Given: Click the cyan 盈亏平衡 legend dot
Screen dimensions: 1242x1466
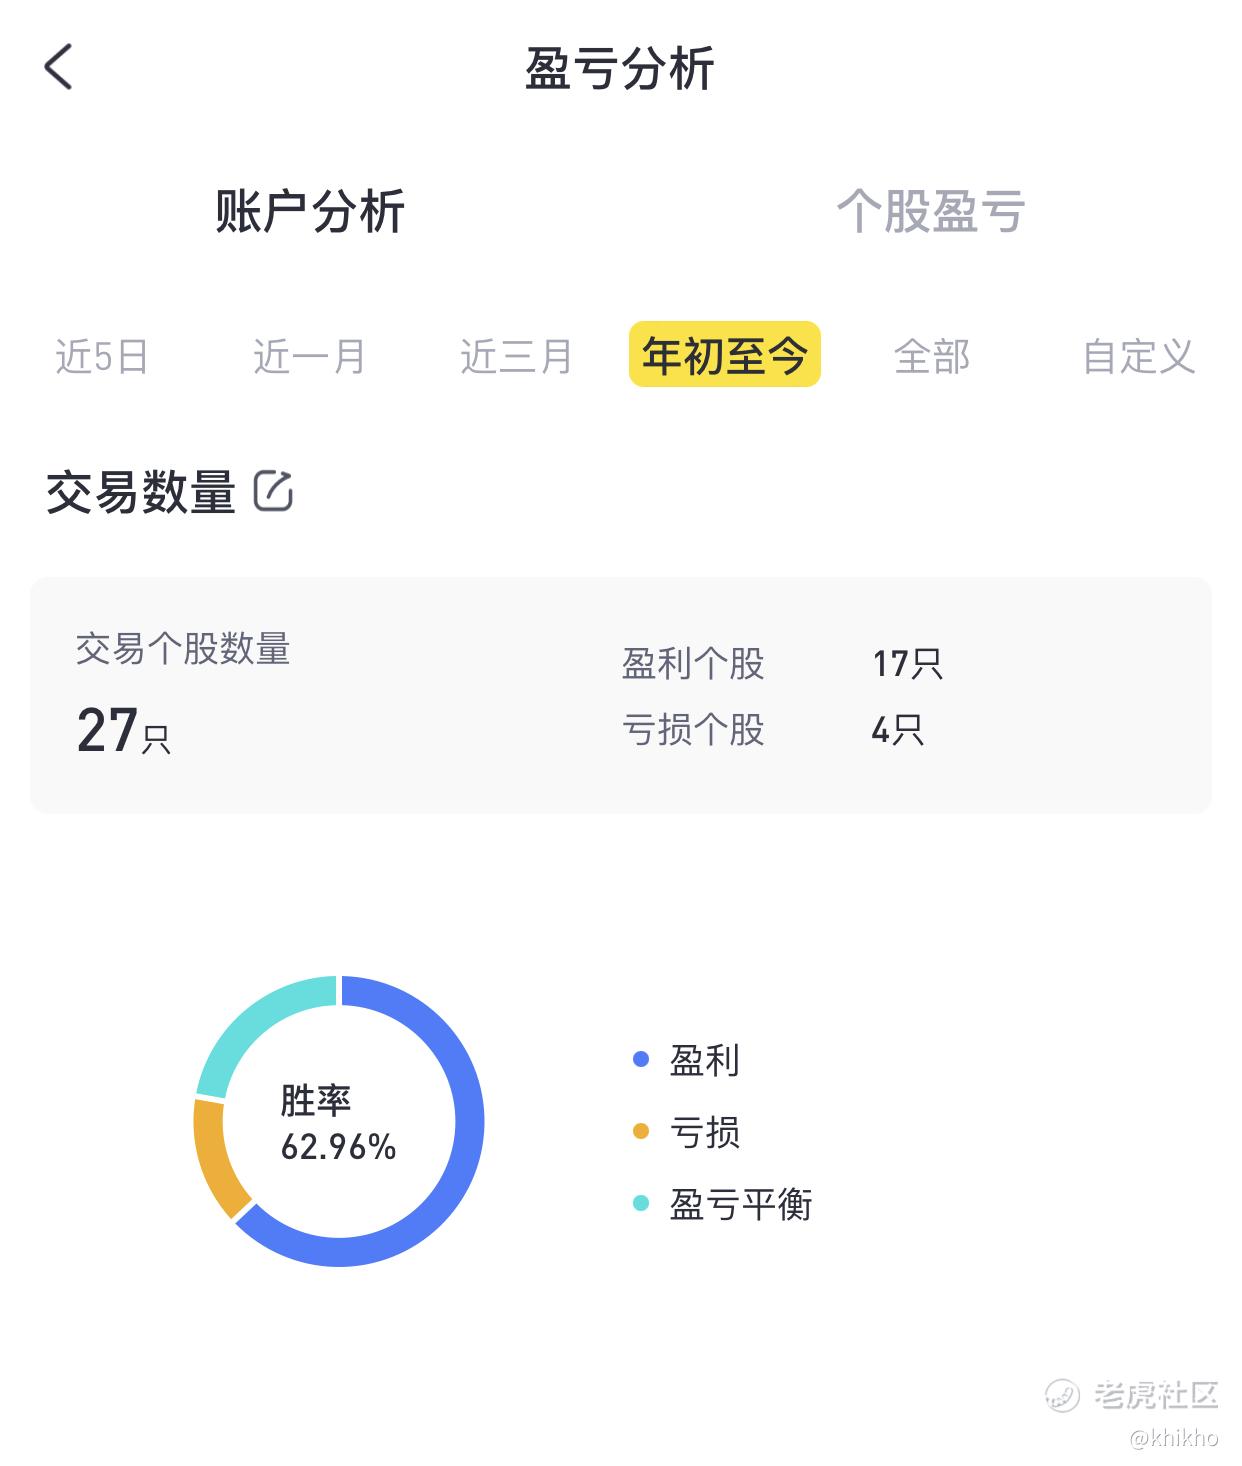Looking at the screenshot, I should [x=641, y=1203].
